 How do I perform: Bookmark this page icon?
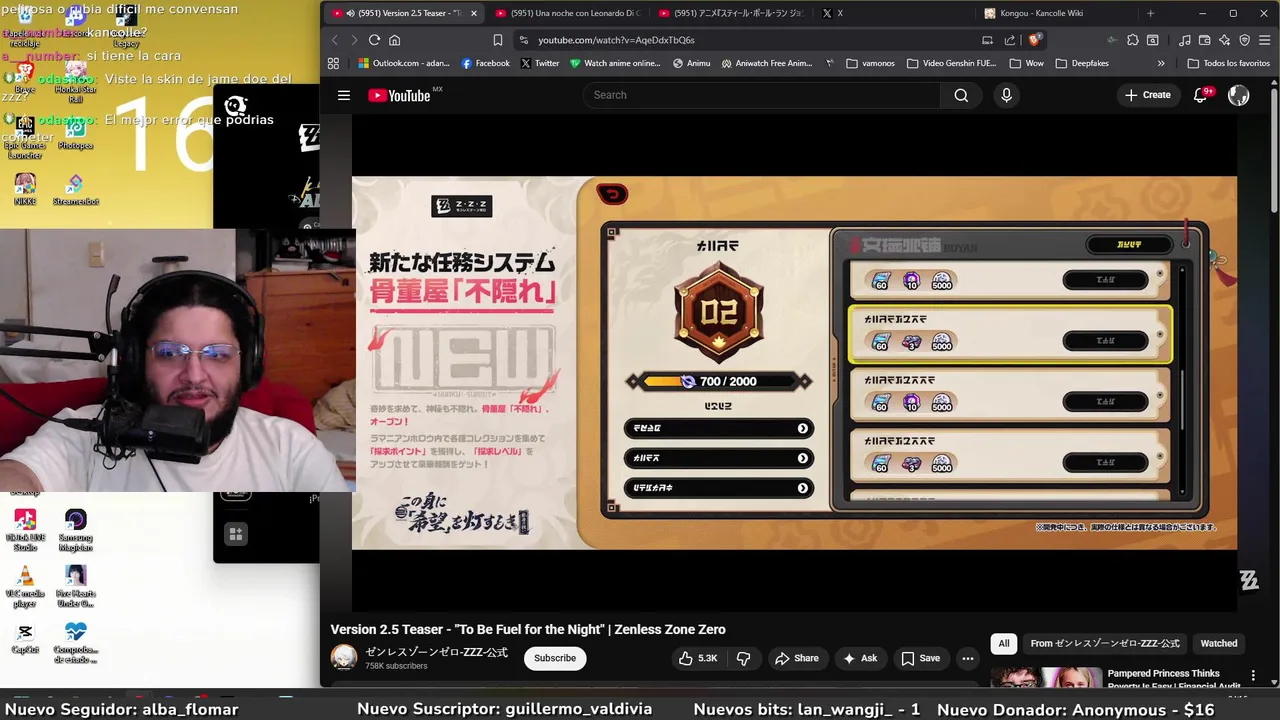[x=497, y=40]
